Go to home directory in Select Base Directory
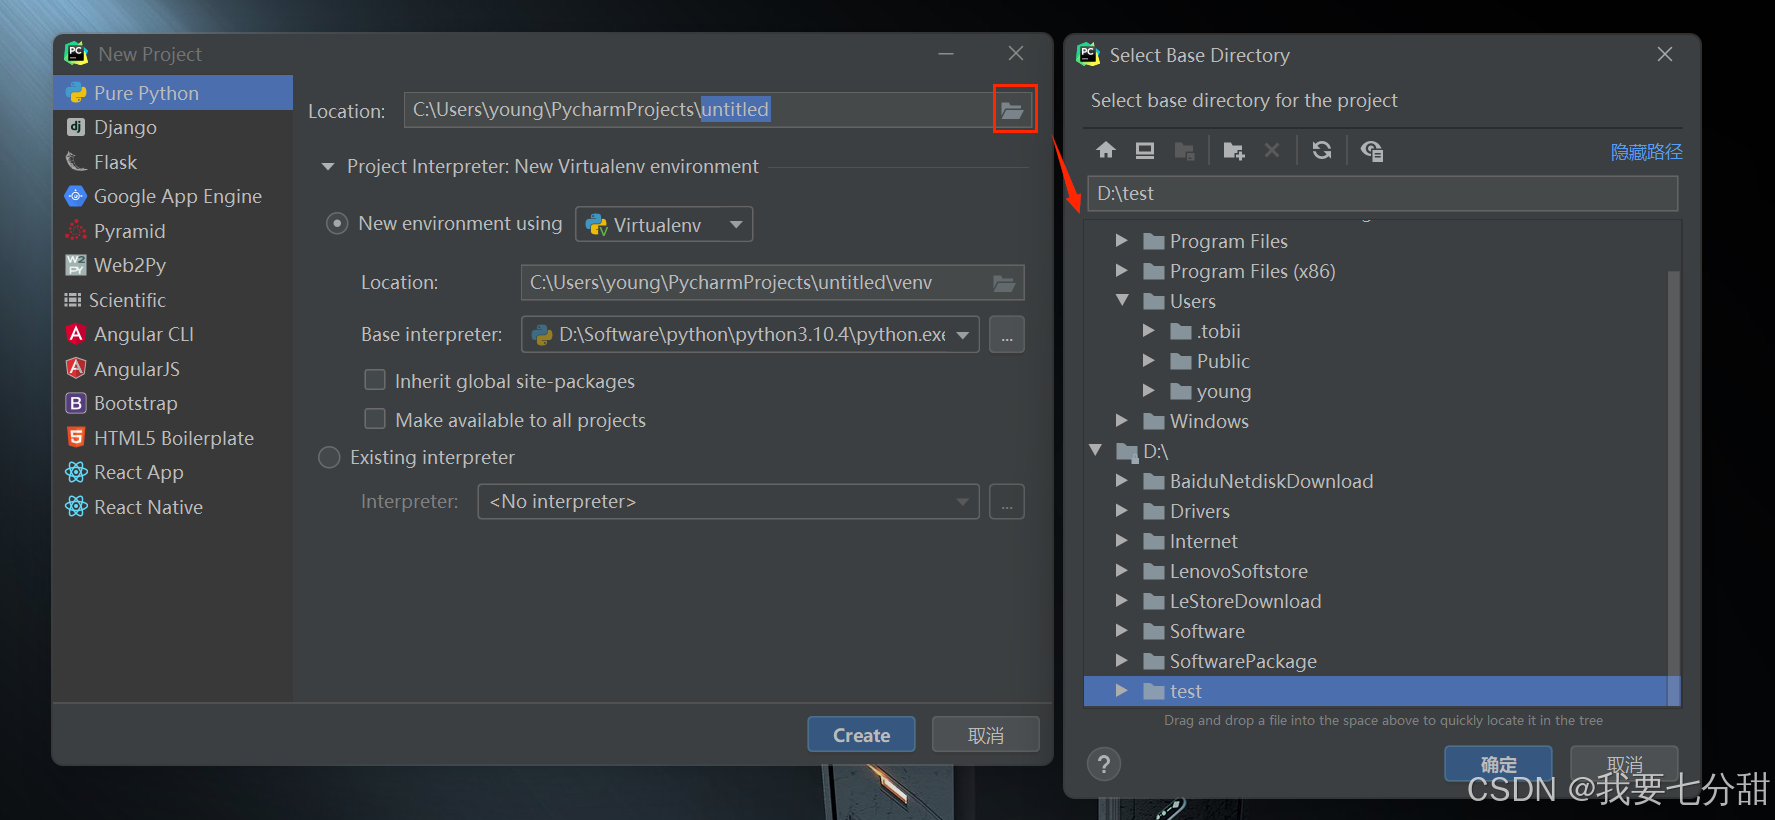 tap(1106, 150)
